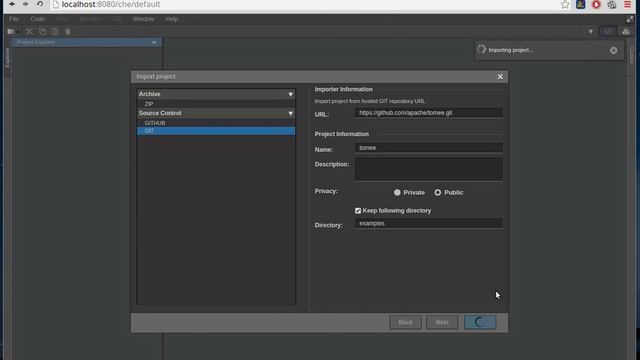This screenshot has width=640, height=360.
Task: Open the browser hamburger menu
Action: point(627,4)
